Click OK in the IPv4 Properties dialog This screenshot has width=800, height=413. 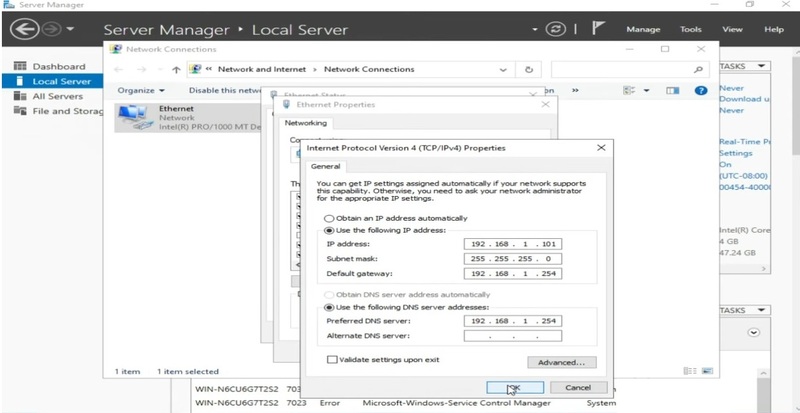(515, 387)
